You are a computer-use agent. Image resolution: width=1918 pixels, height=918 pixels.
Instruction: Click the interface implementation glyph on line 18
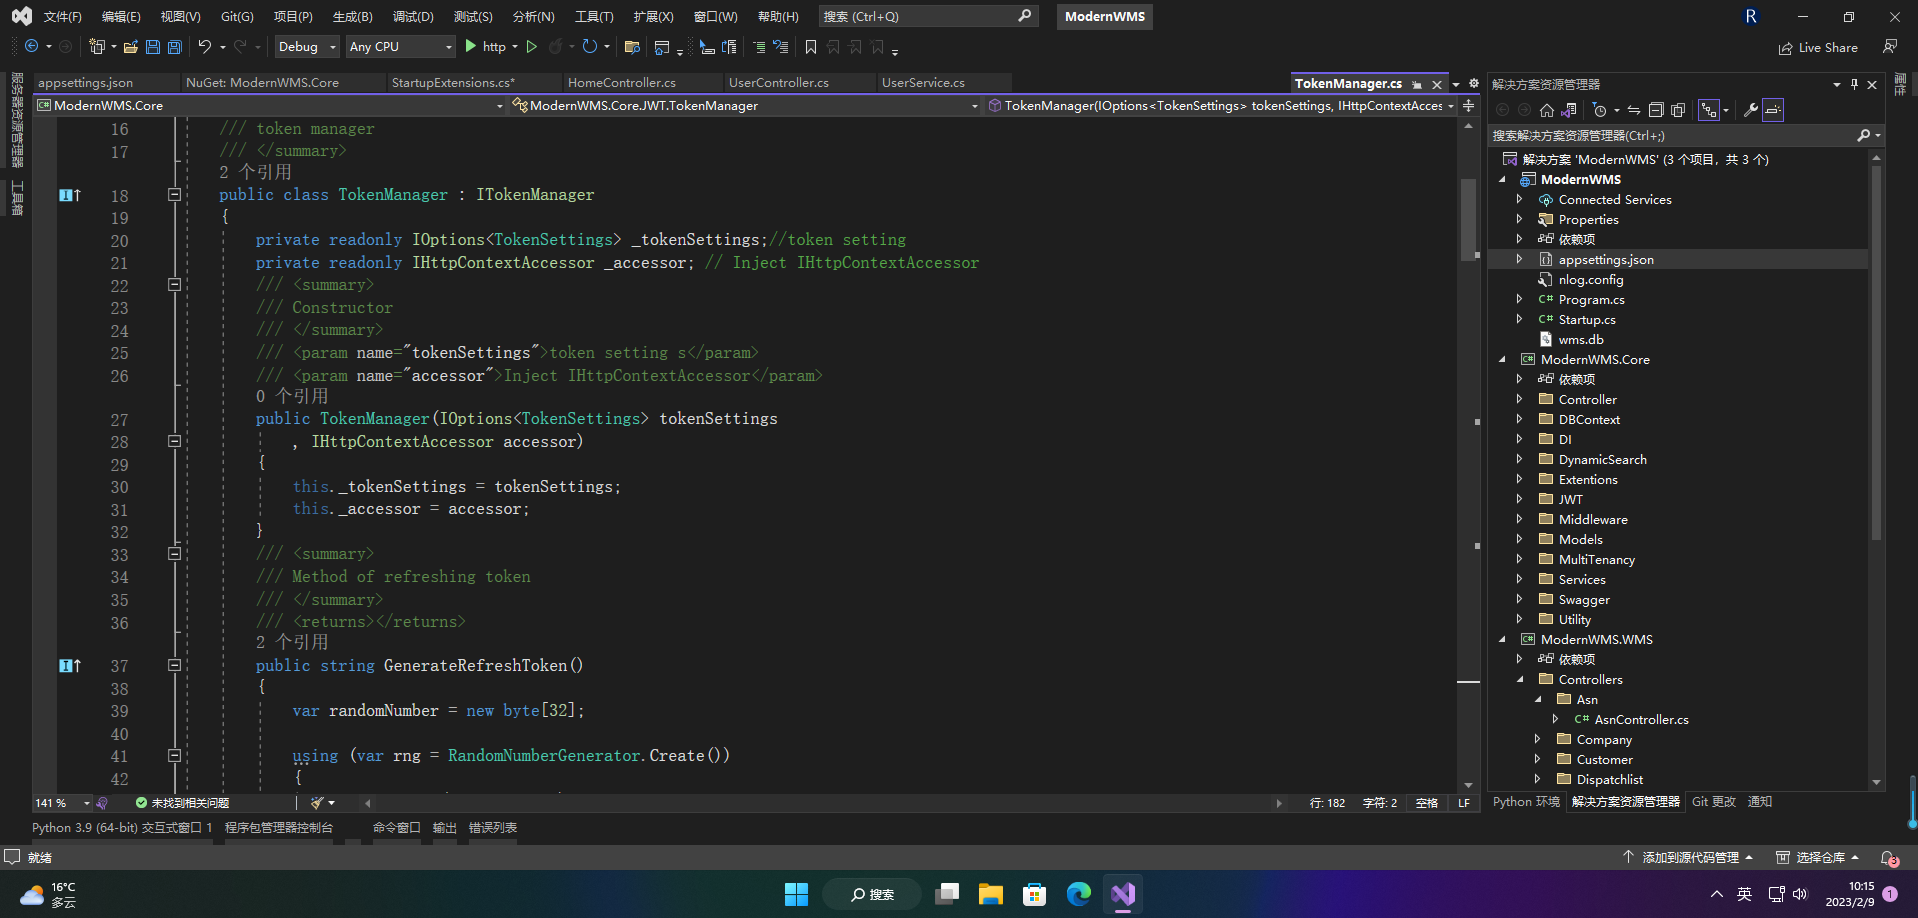(69, 195)
